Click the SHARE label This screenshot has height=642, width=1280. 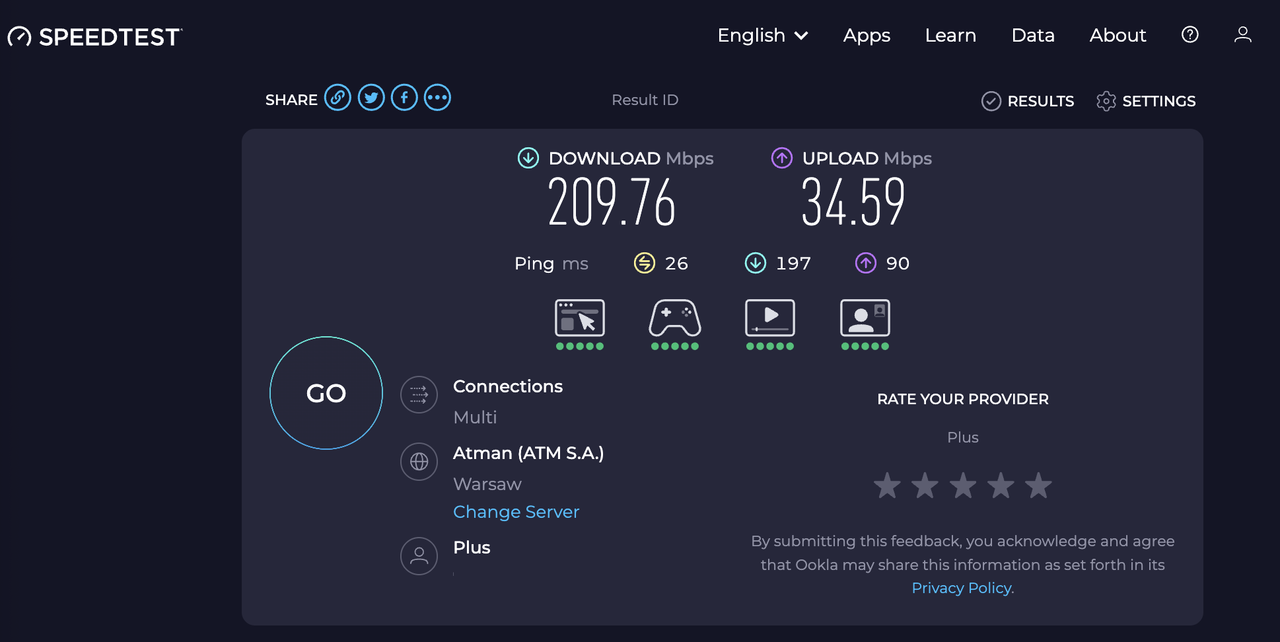[291, 100]
